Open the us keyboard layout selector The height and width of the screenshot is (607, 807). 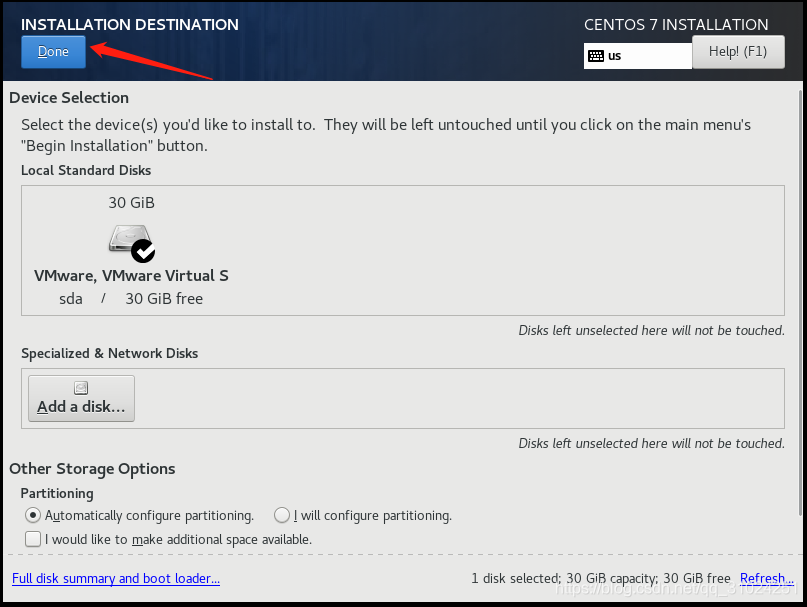tap(638, 56)
